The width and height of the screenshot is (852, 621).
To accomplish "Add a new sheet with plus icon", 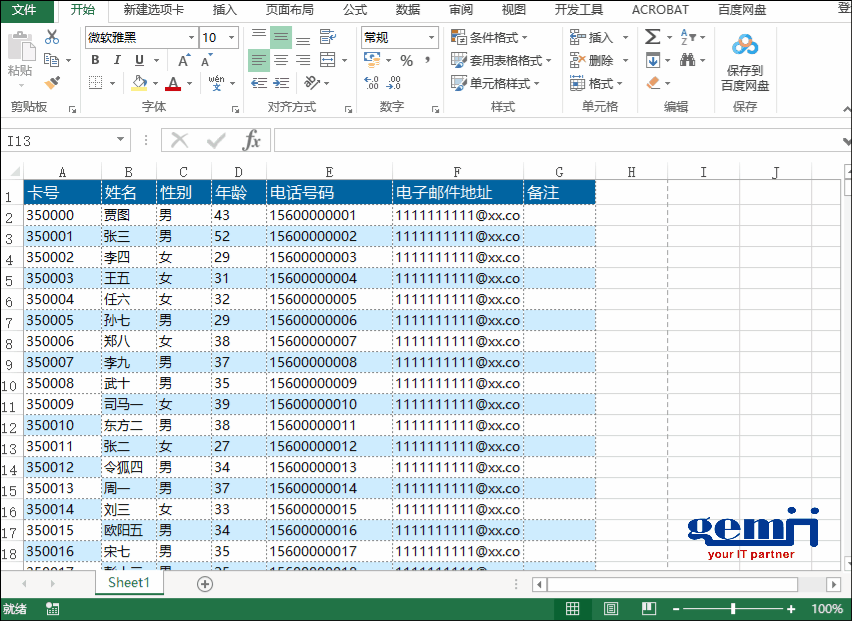I will pyautogui.click(x=205, y=583).
